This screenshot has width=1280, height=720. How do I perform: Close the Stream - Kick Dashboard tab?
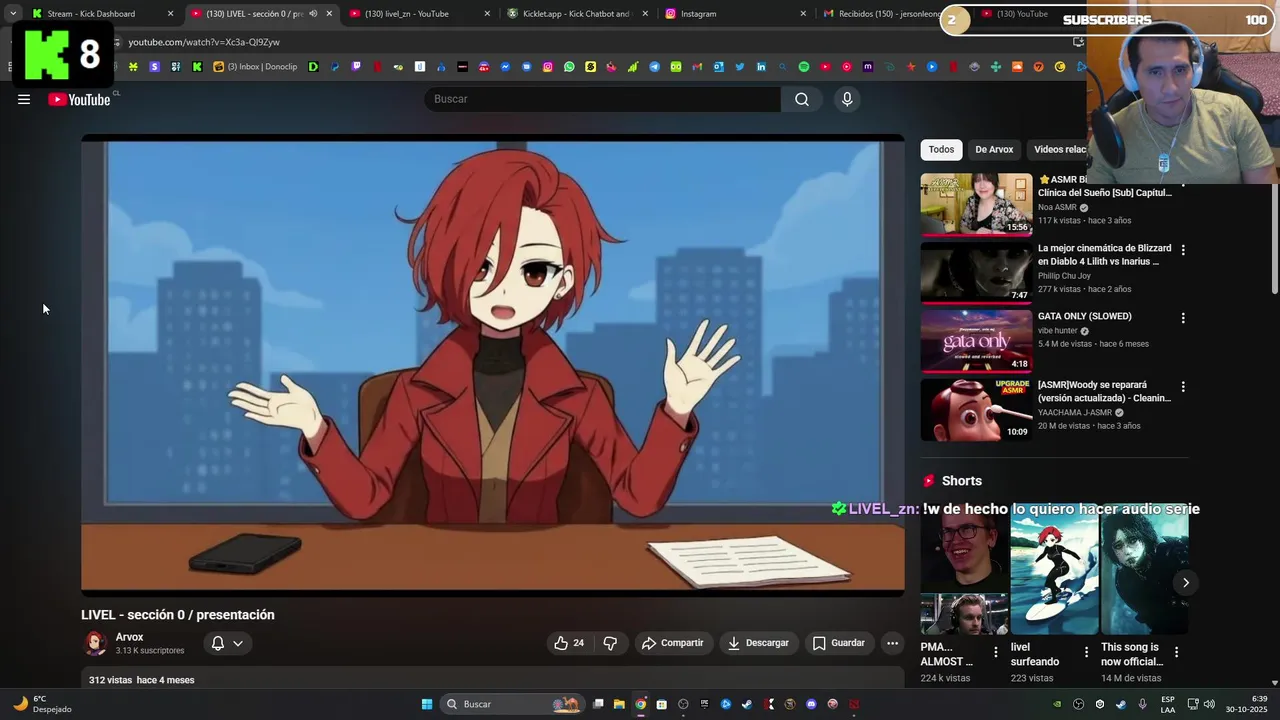click(170, 14)
